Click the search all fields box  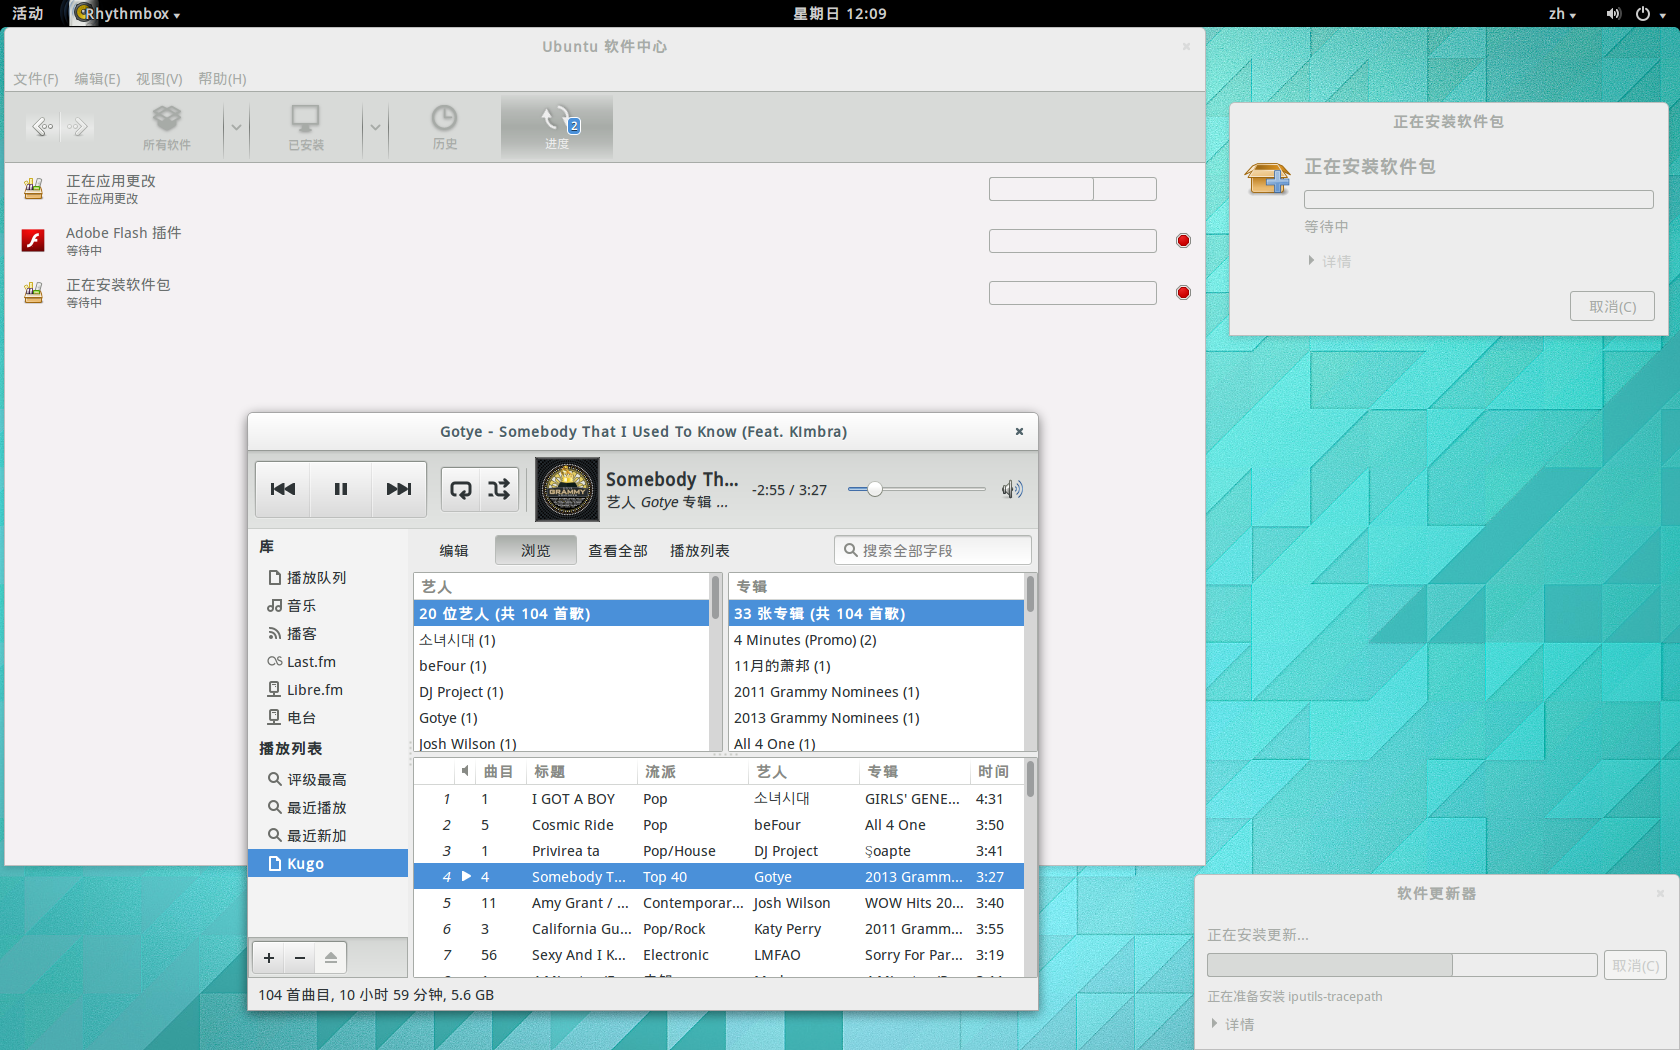point(933,550)
